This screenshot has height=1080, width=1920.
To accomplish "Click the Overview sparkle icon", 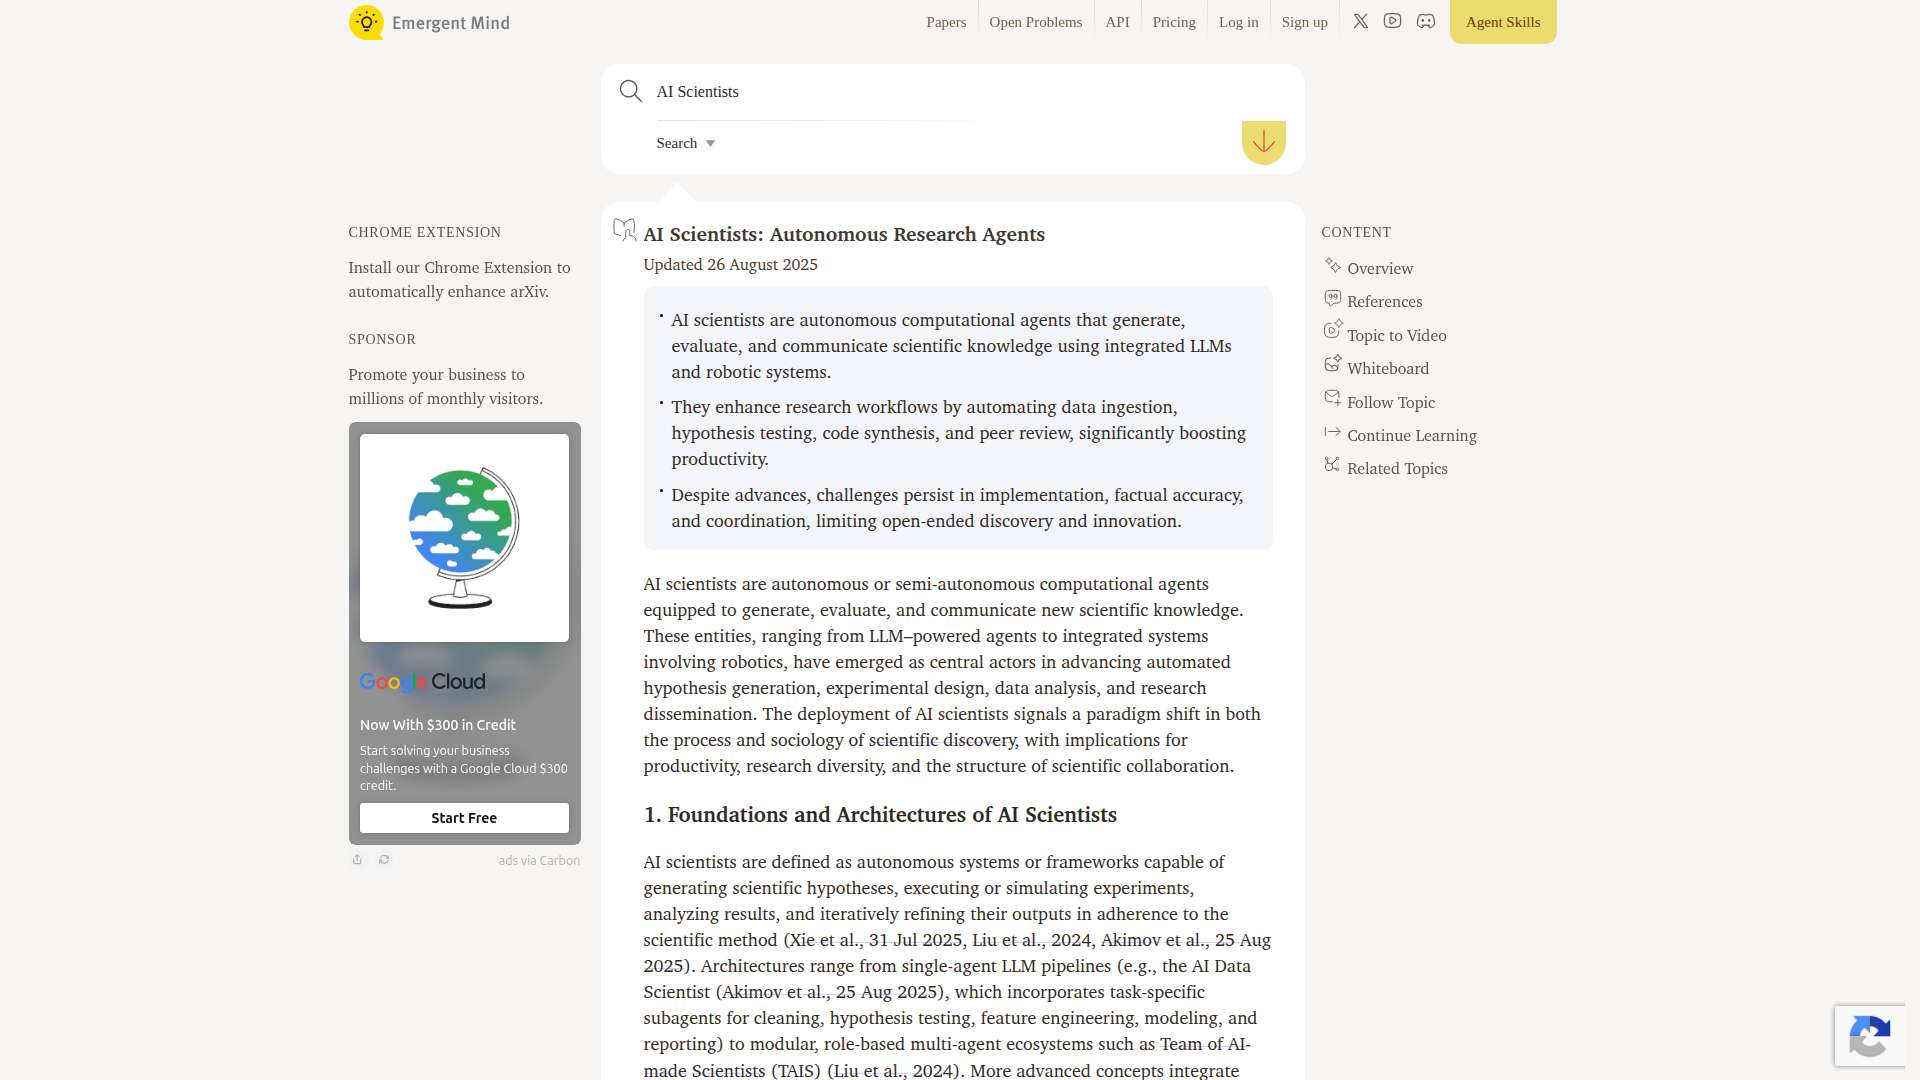I will [x=1332, y=265].
